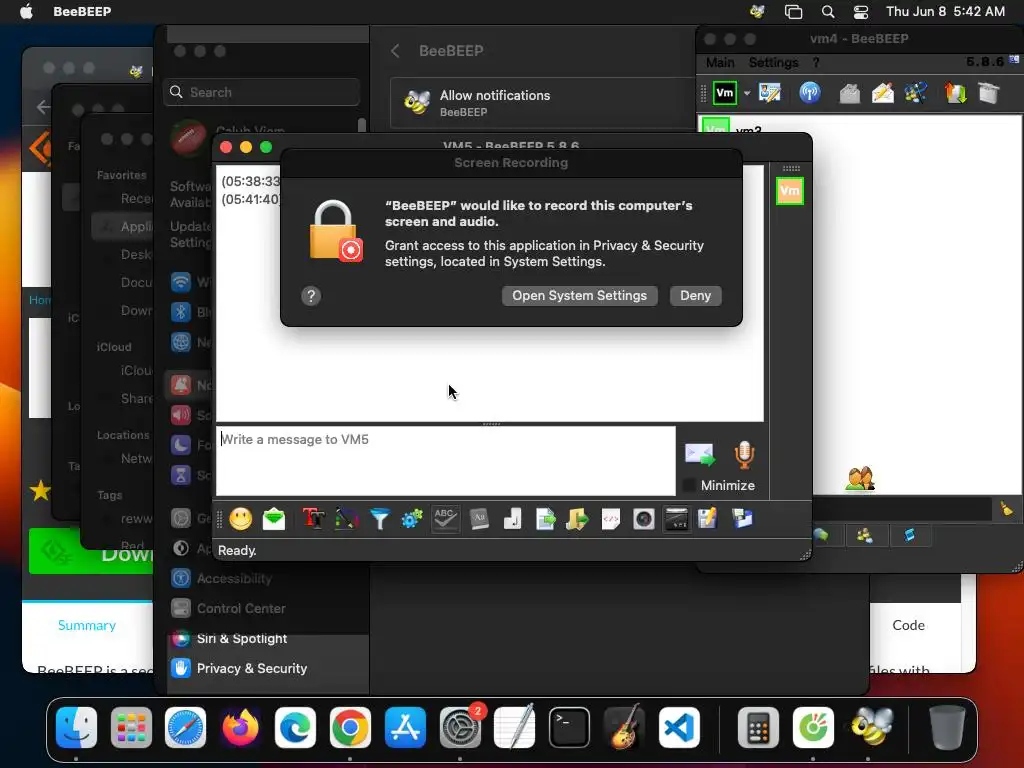The height and width of the screenshot is (768, 1024).
Task: Click save chat icon (floppy with pencil)
Action: click(x=707, y=519)
